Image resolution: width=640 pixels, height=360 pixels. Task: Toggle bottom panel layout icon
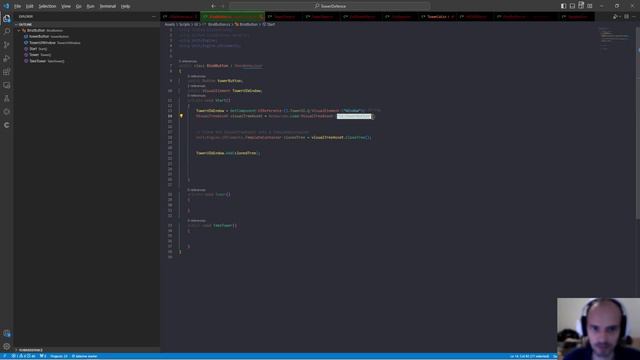point(572,6)
